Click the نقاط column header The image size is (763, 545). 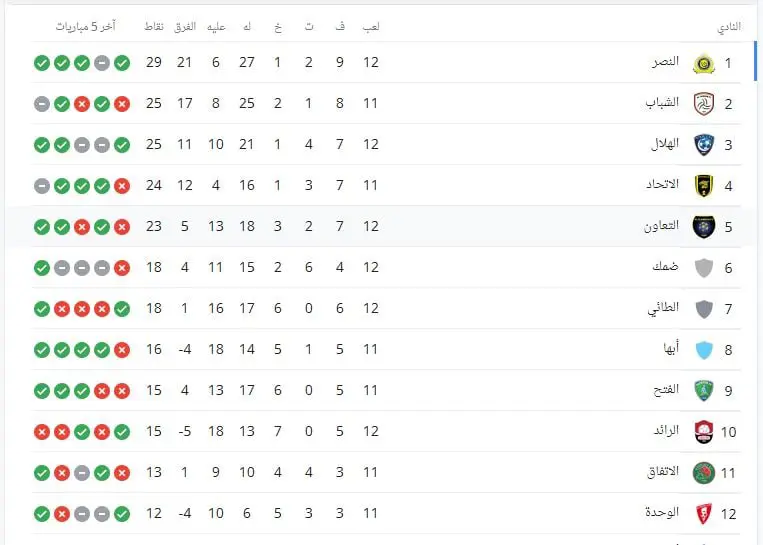154,27
